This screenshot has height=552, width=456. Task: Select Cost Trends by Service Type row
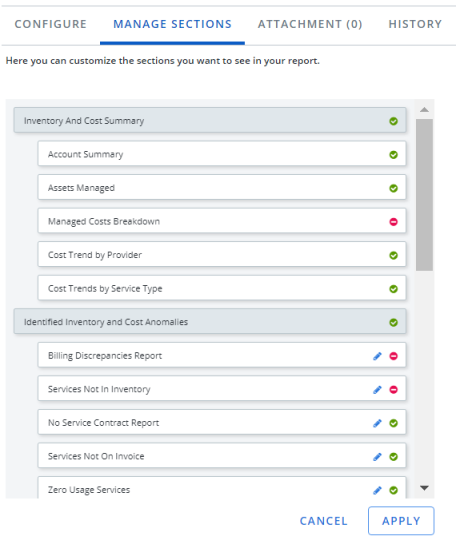pos(222,288)
